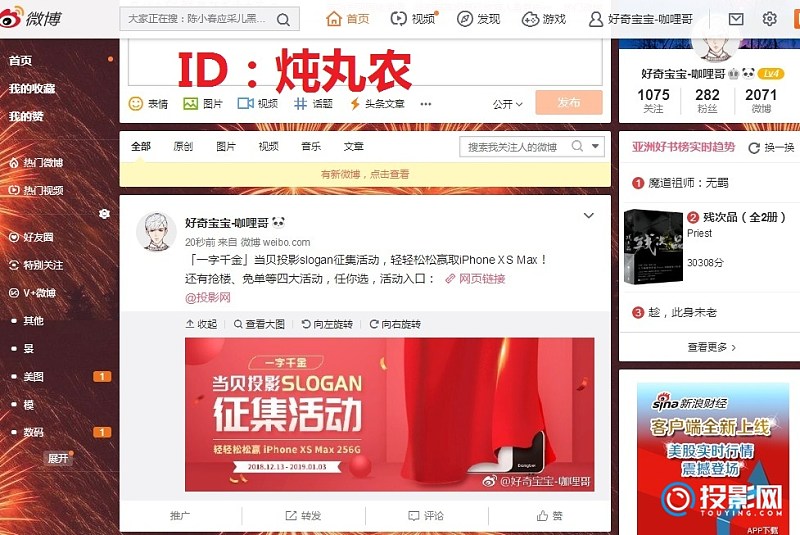Image resolution: width=800 pixels, height=535 pixels.
Task: Click the search magnifier icon in top bar
Action: (x=284, y=19)
